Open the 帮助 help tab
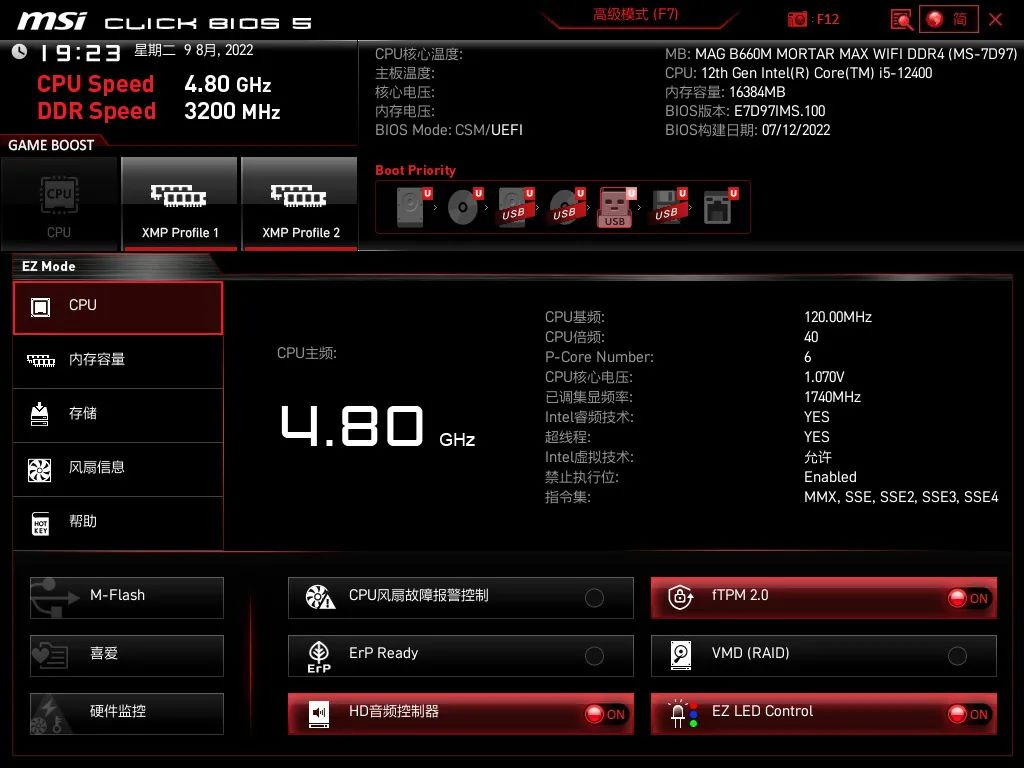This screenshot has width=1024, height=768. pos(118,524)
